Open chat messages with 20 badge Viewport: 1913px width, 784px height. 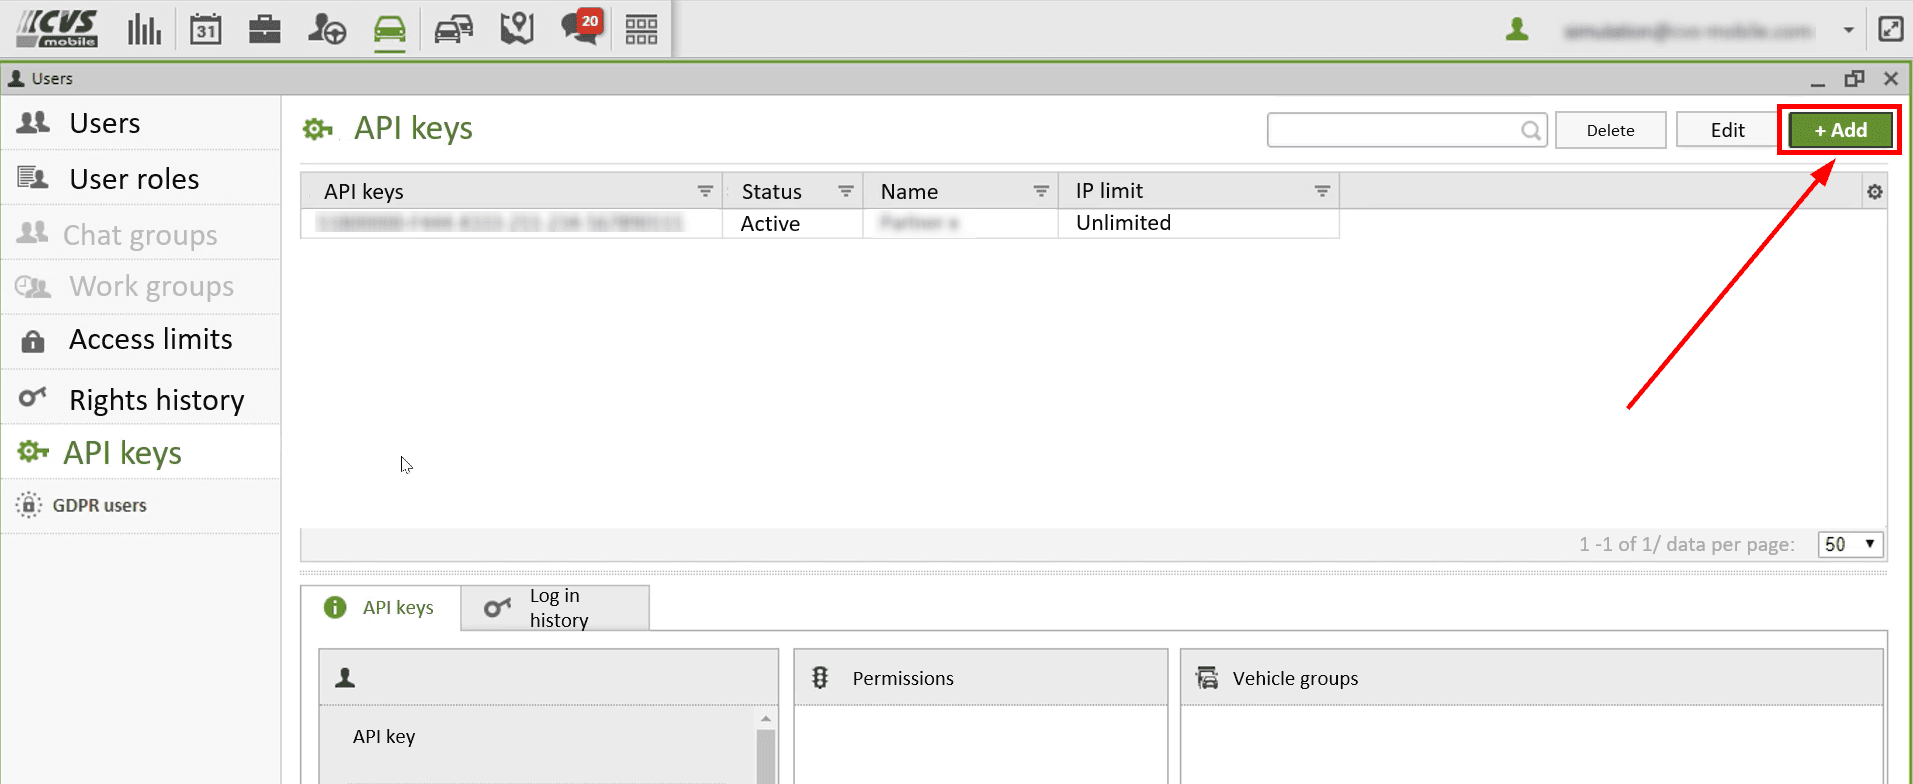coord(580,27)
